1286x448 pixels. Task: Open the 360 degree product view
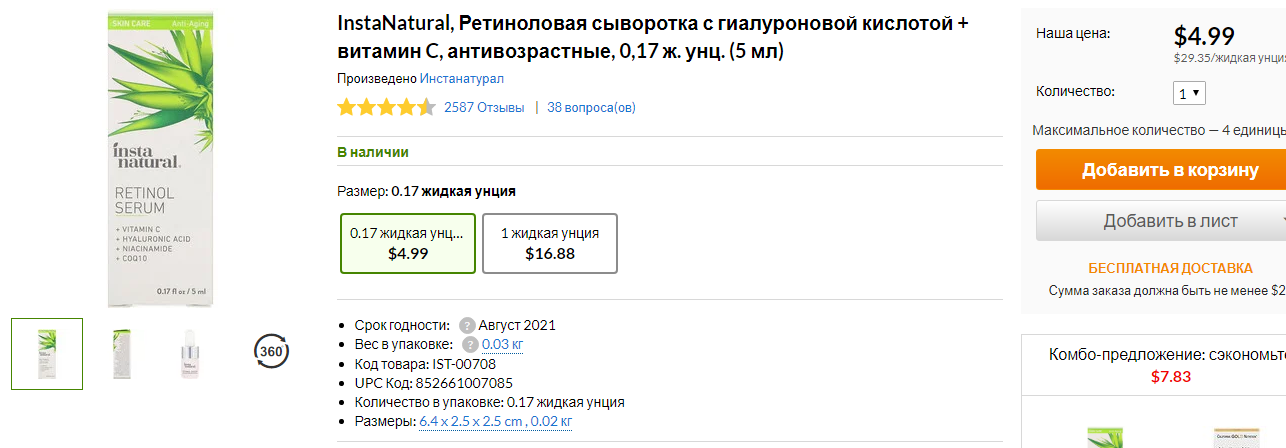(x=272, y=352)
